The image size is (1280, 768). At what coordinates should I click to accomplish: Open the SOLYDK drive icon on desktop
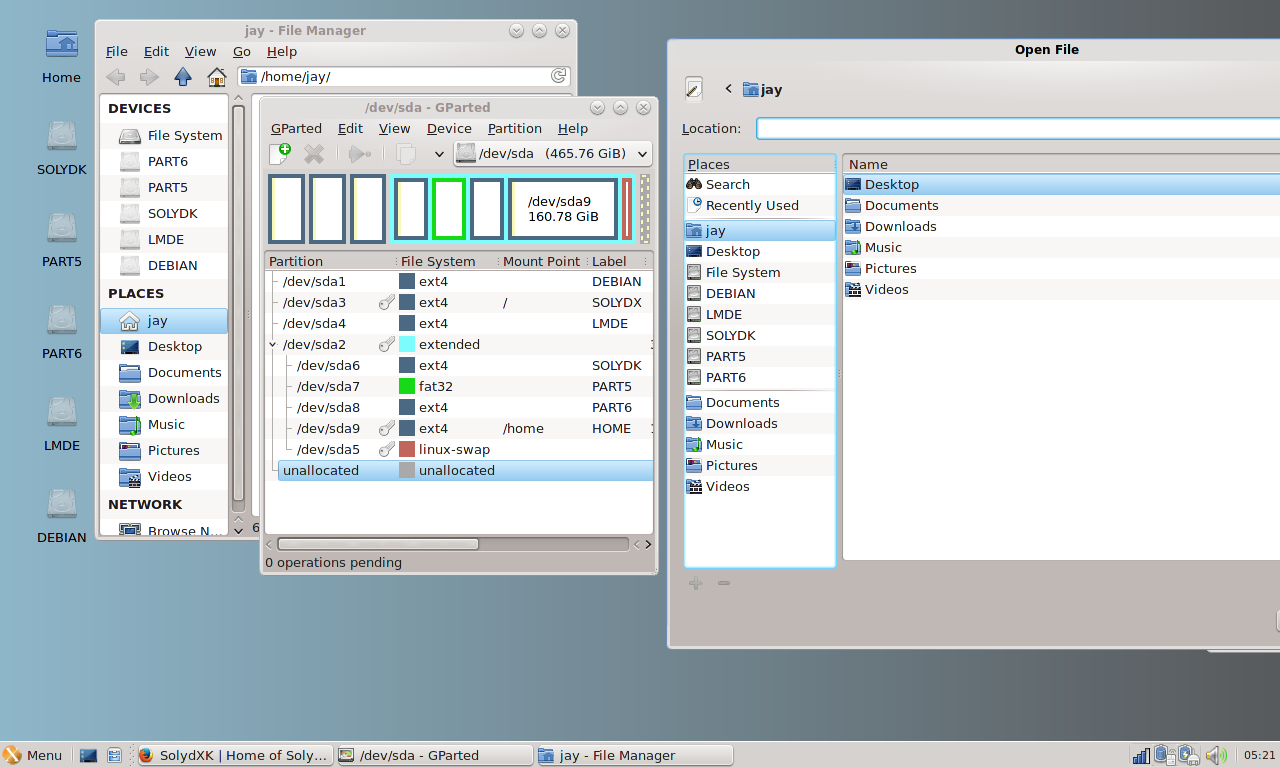click(x=62, y=137)
